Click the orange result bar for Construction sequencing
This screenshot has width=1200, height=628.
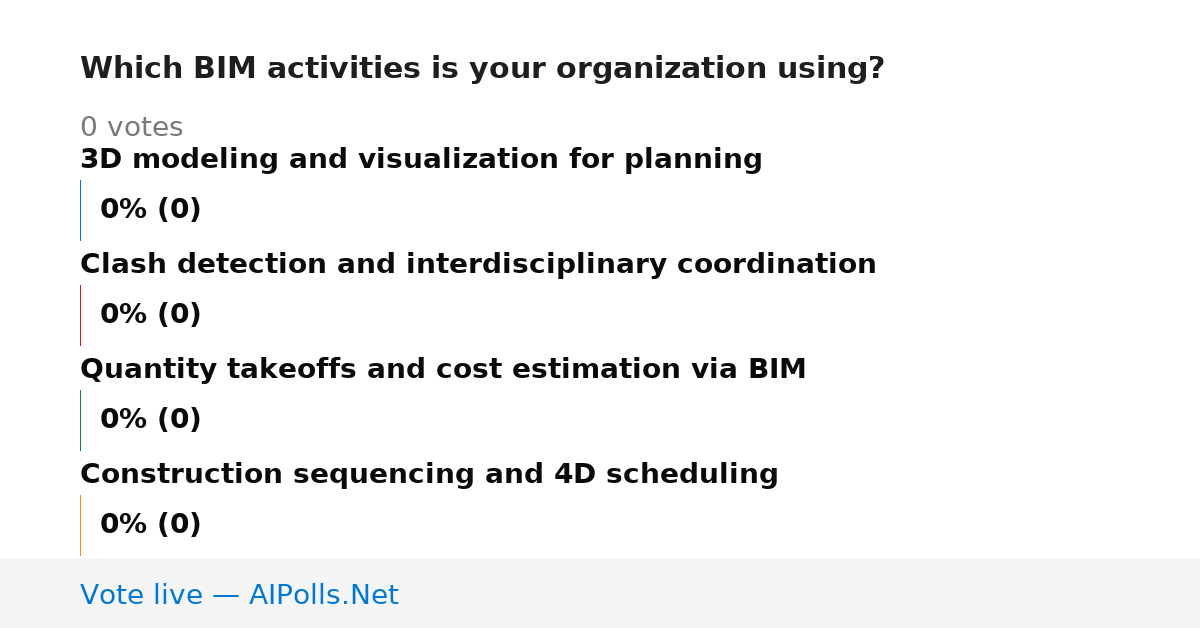click(80, 525)
